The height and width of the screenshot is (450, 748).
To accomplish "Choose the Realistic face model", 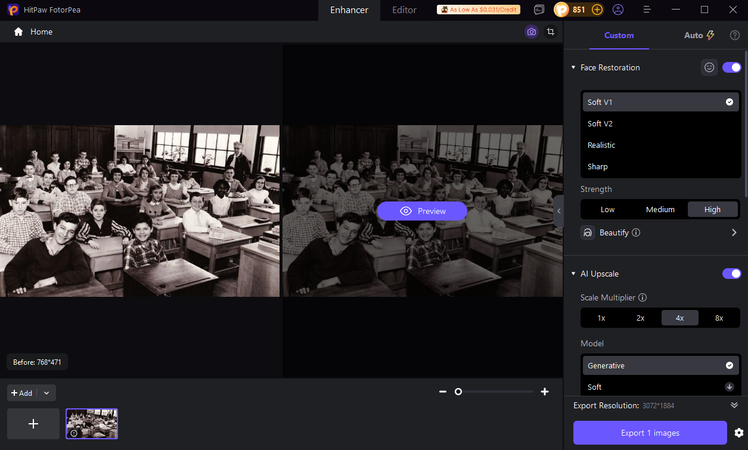I will click(660, 145).
